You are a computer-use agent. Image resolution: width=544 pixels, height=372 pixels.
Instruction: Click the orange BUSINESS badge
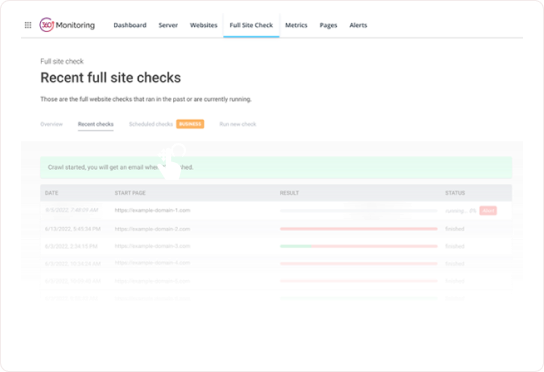(x=190, y=124)
